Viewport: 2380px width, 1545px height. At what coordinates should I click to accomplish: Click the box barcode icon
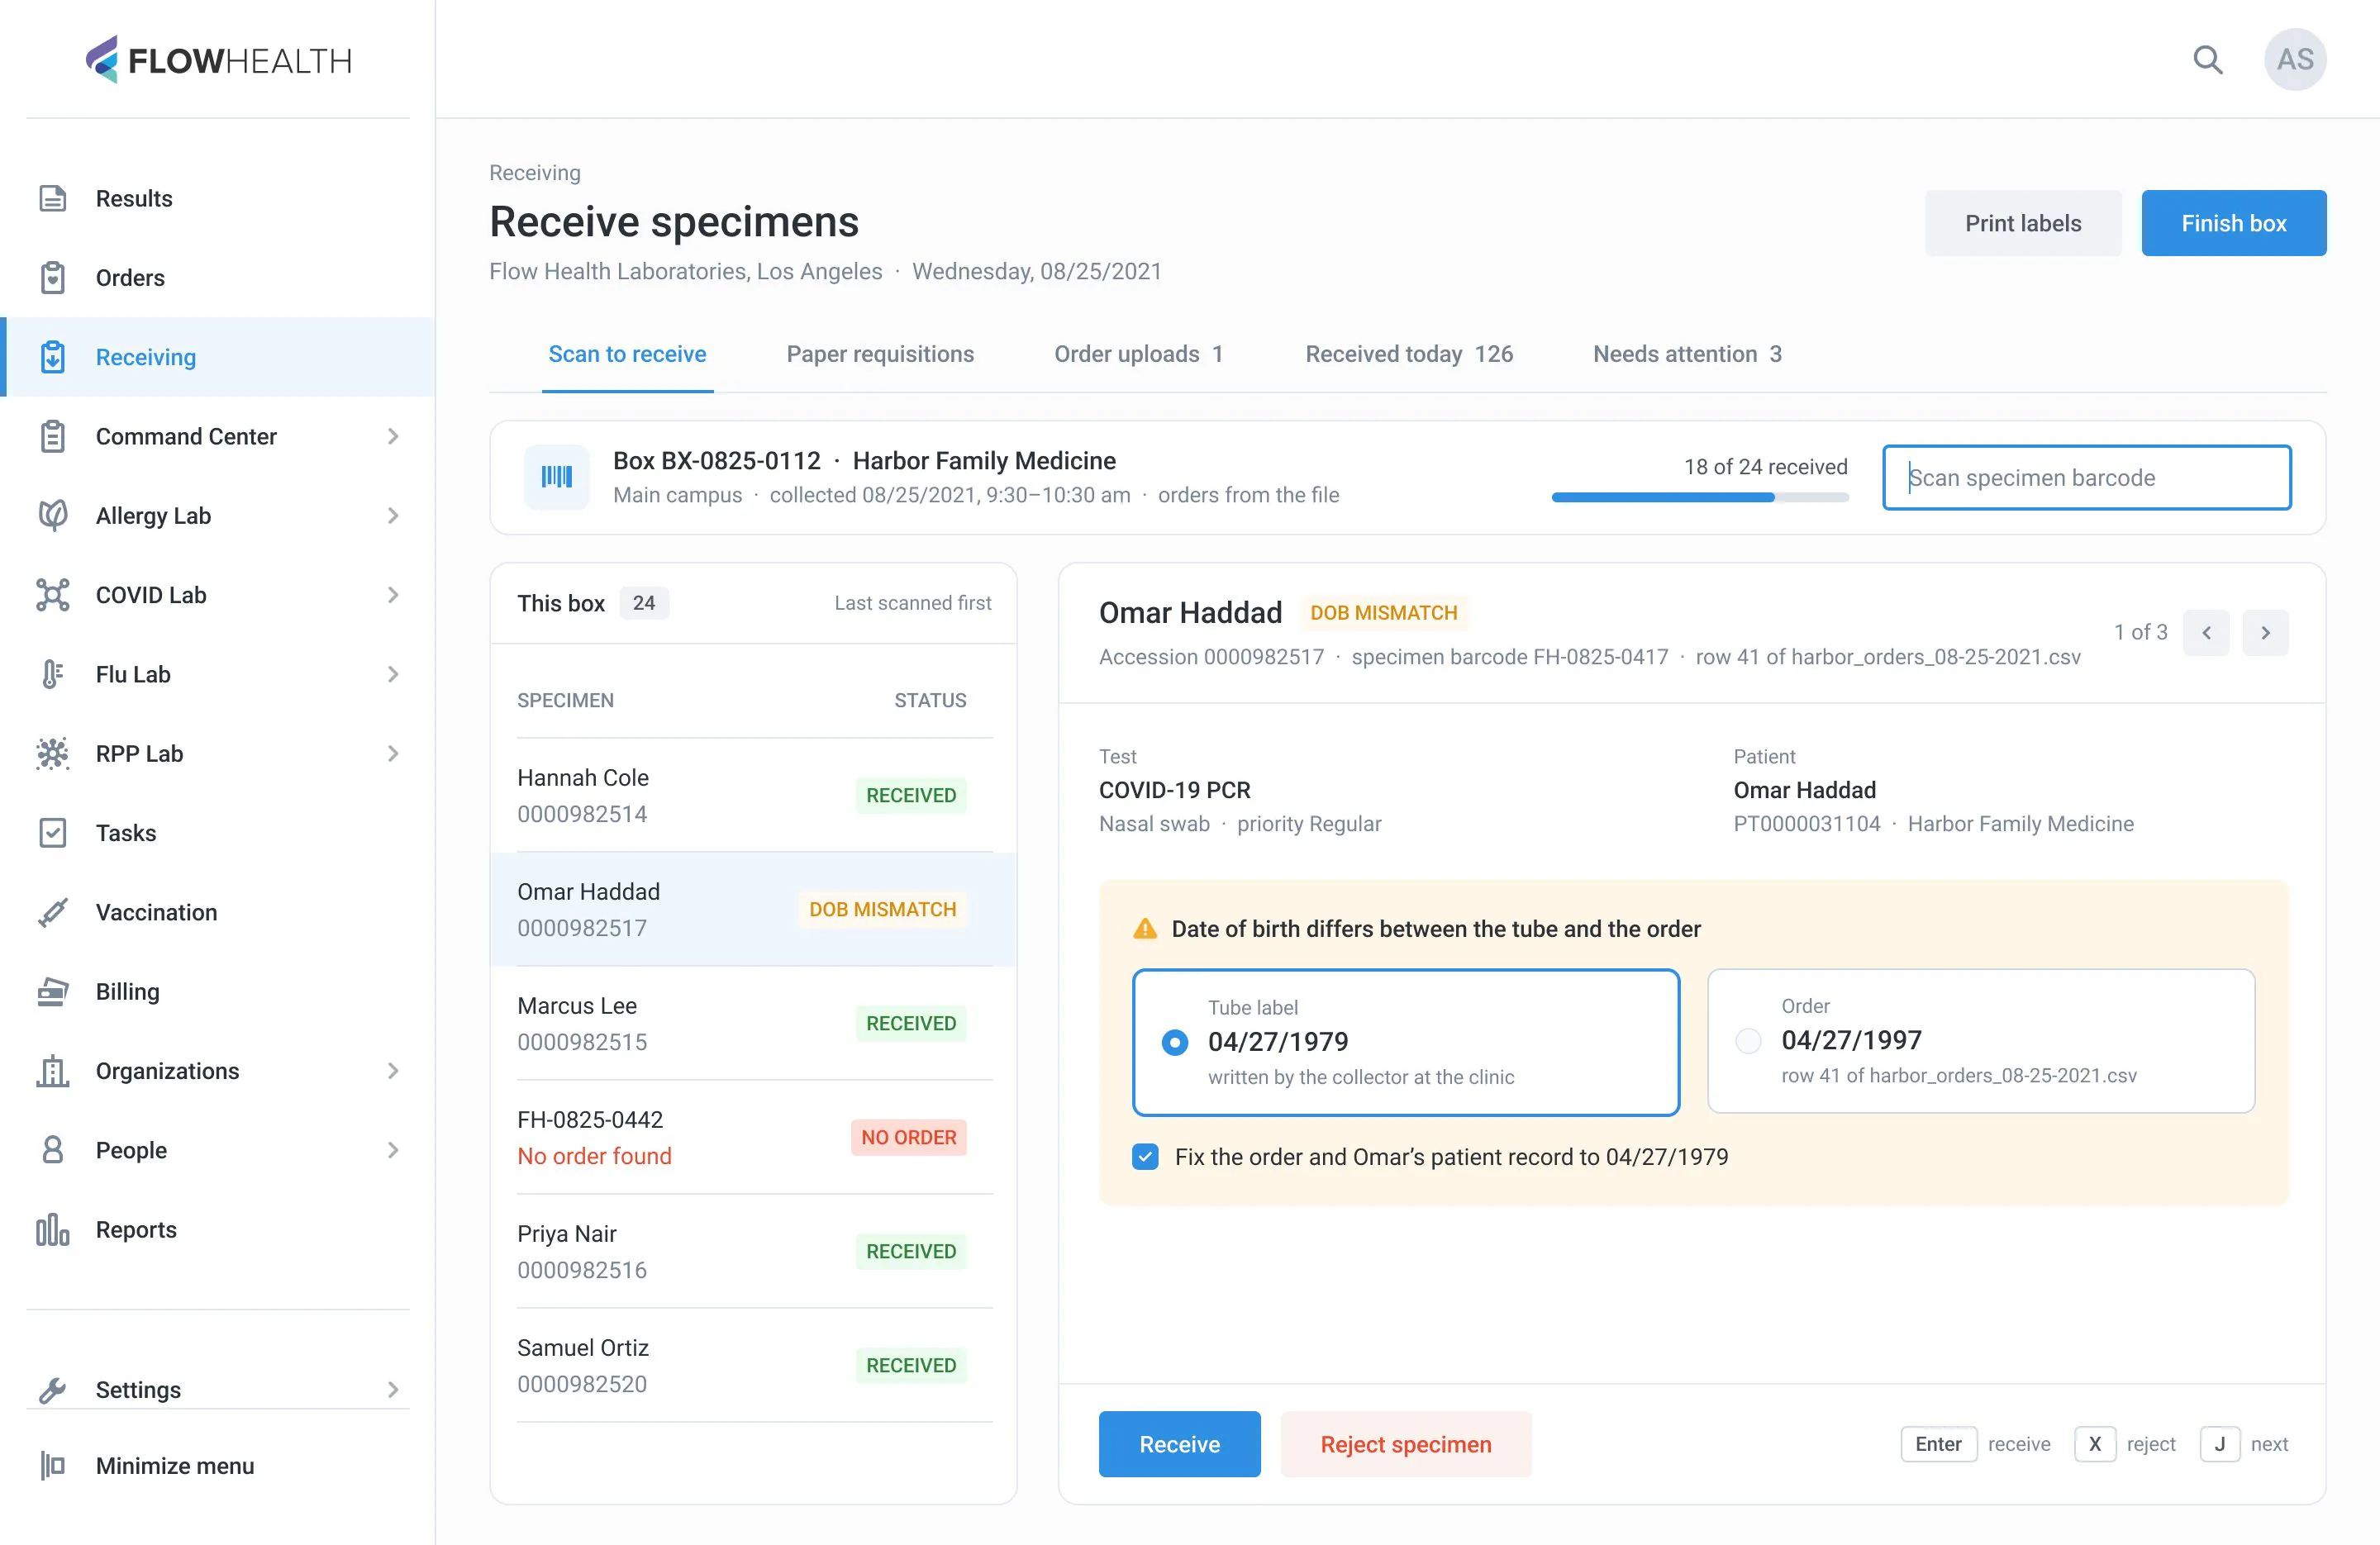click(556, 477)
